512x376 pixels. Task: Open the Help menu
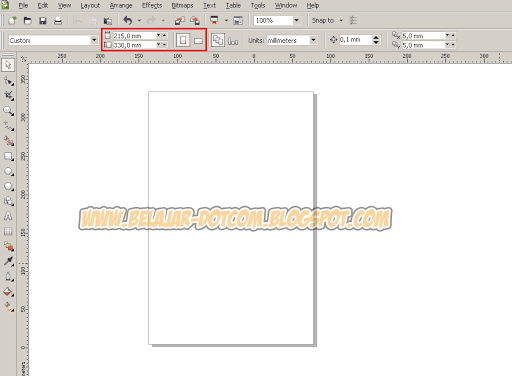tap(313, 6)
